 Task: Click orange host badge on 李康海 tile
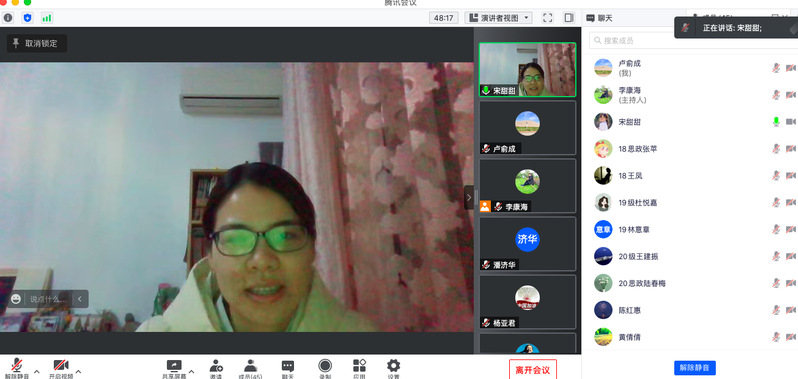(x=485, y=206)
